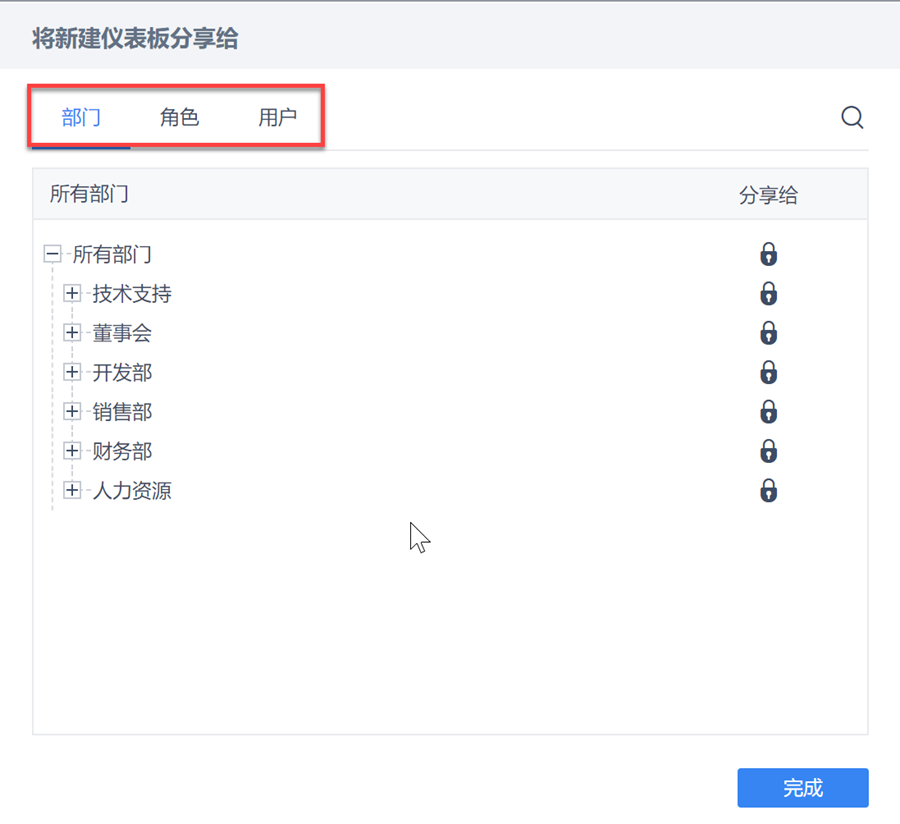Click the 完成 button
This screenshot has height=824, width=900.
pyautogui.click(x=802, y=788)
